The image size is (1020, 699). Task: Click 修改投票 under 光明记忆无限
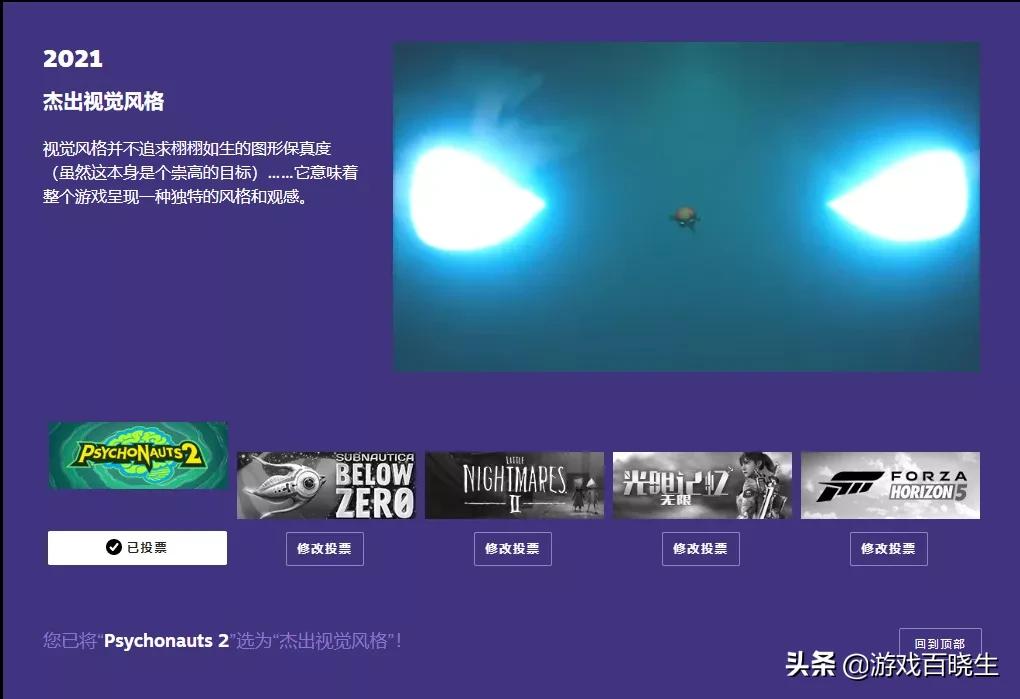701,548
